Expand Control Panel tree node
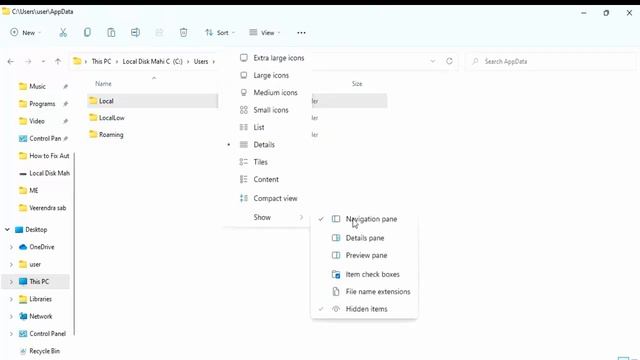Screen dimensions: 640x360 (x=11, y=334)
